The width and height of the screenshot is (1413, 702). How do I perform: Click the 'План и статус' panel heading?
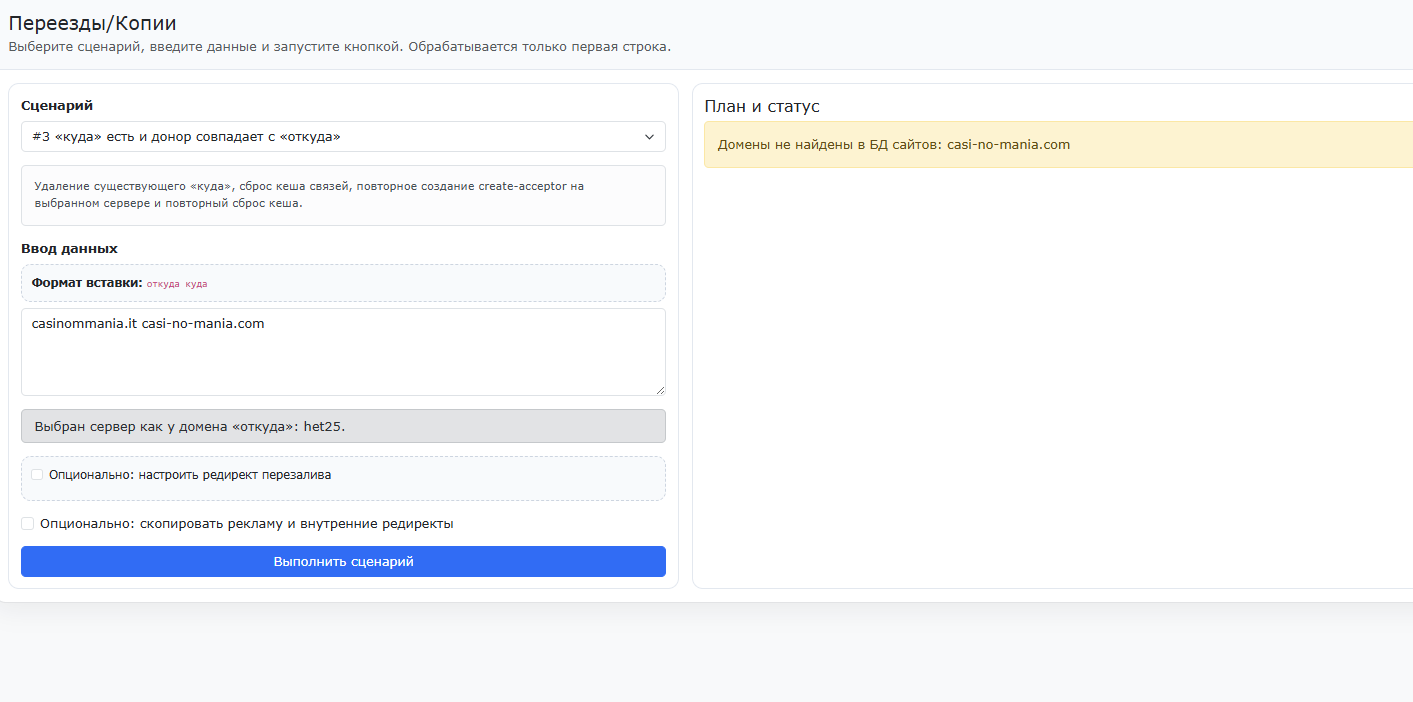[762, 106]
